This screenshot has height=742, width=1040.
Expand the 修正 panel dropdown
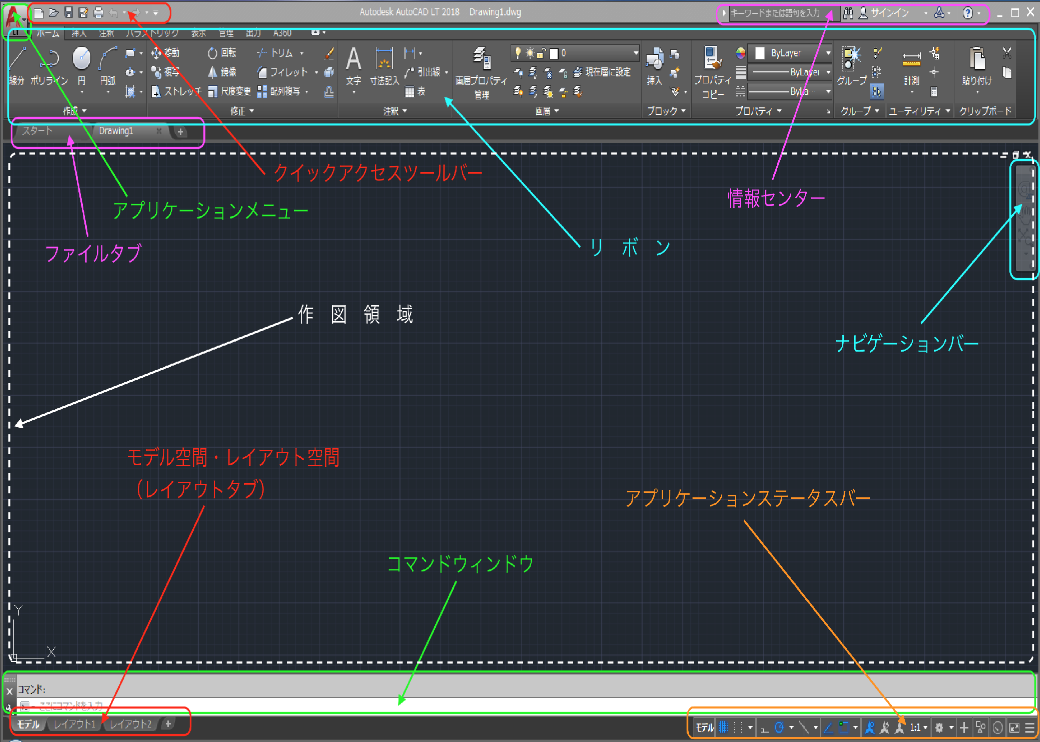click(242, 111)
